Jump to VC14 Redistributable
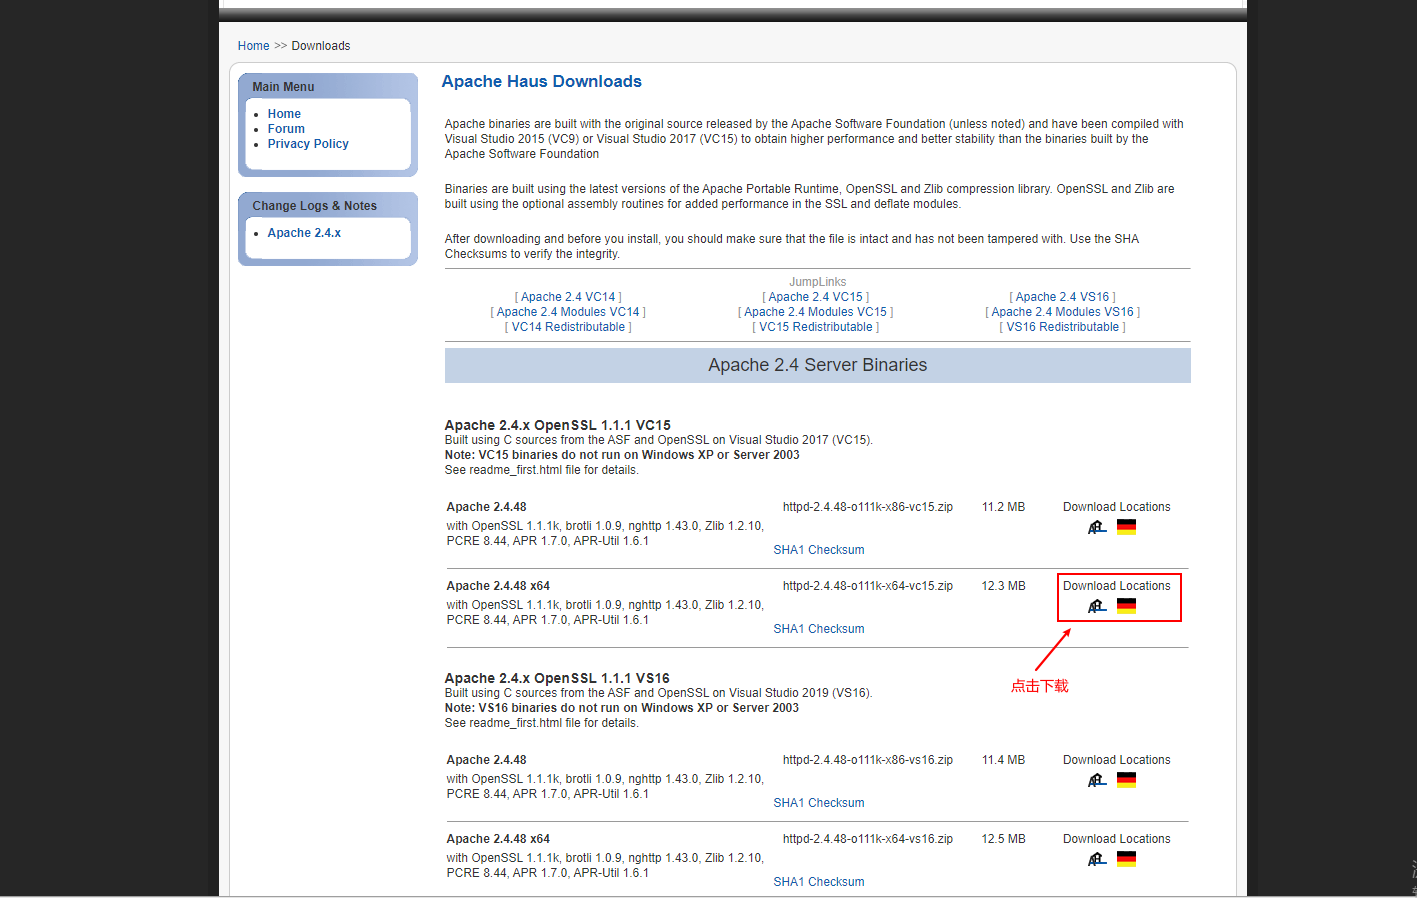Image resolution: width=1417 pixels, height=898 pixels. (x=568, y=327)
